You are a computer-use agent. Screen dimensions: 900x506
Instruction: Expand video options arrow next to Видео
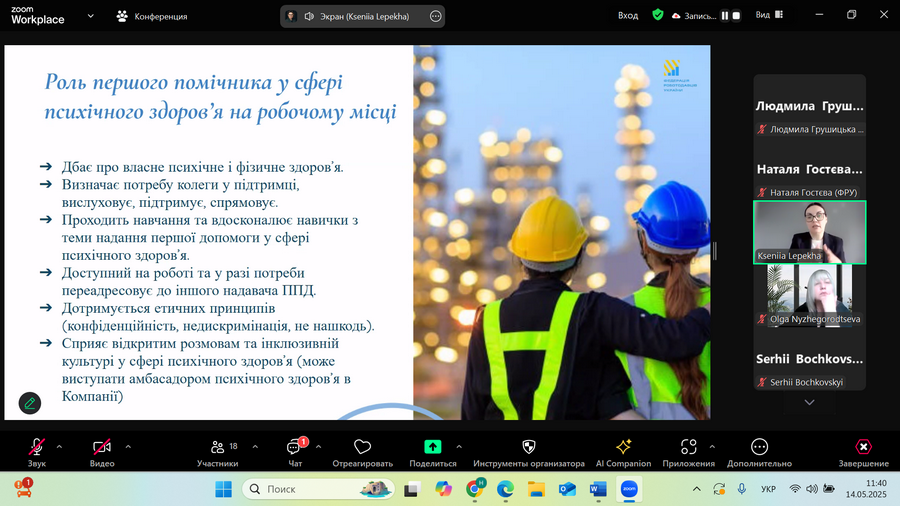(127, 447)
